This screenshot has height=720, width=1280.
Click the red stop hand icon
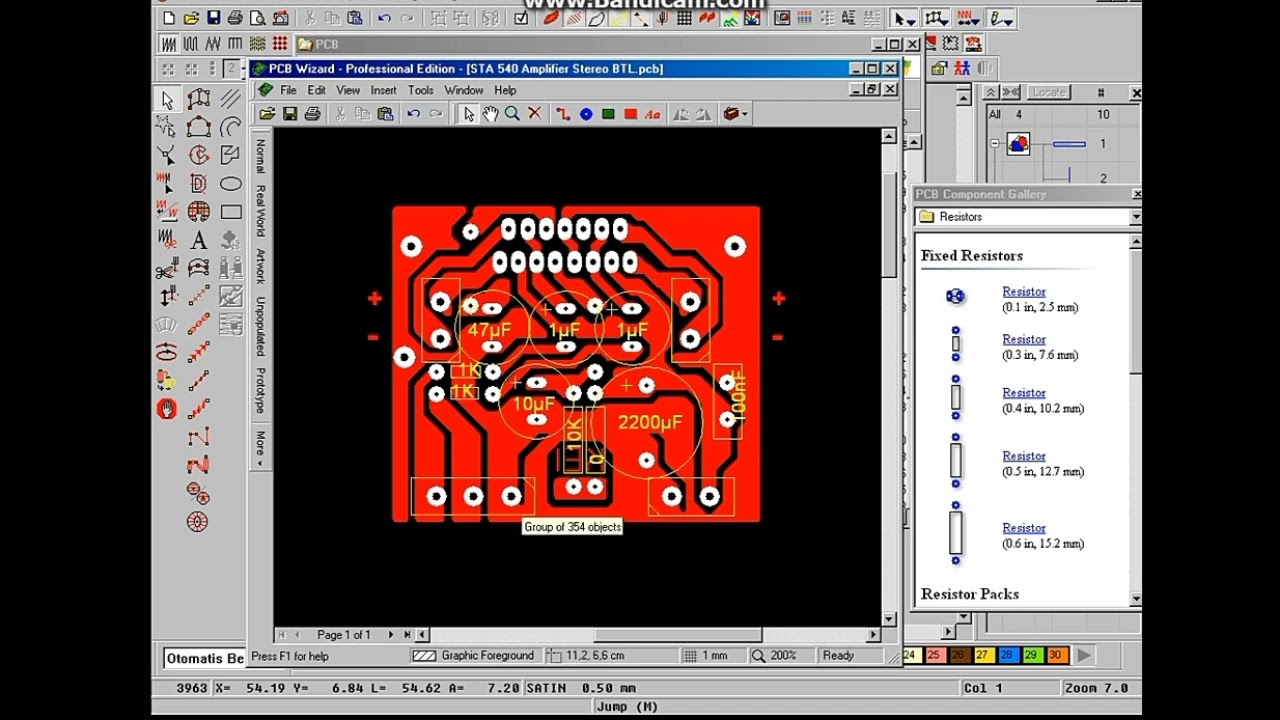[166, 409]
